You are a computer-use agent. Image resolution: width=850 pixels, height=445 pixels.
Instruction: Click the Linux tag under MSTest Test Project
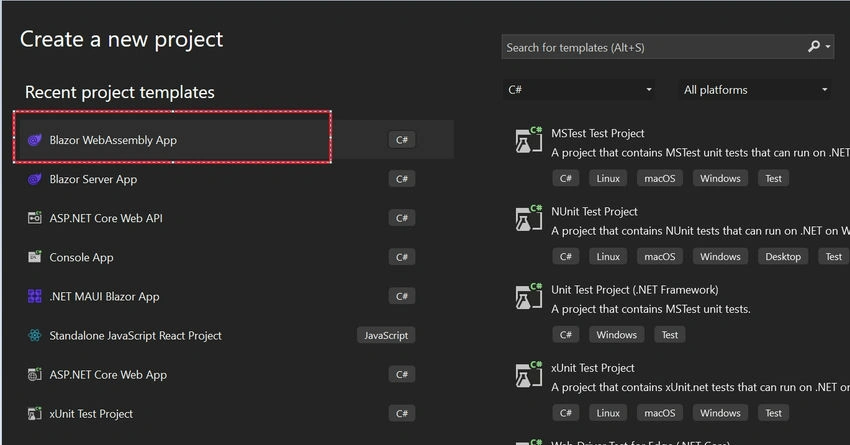click(x=608, y=178)
